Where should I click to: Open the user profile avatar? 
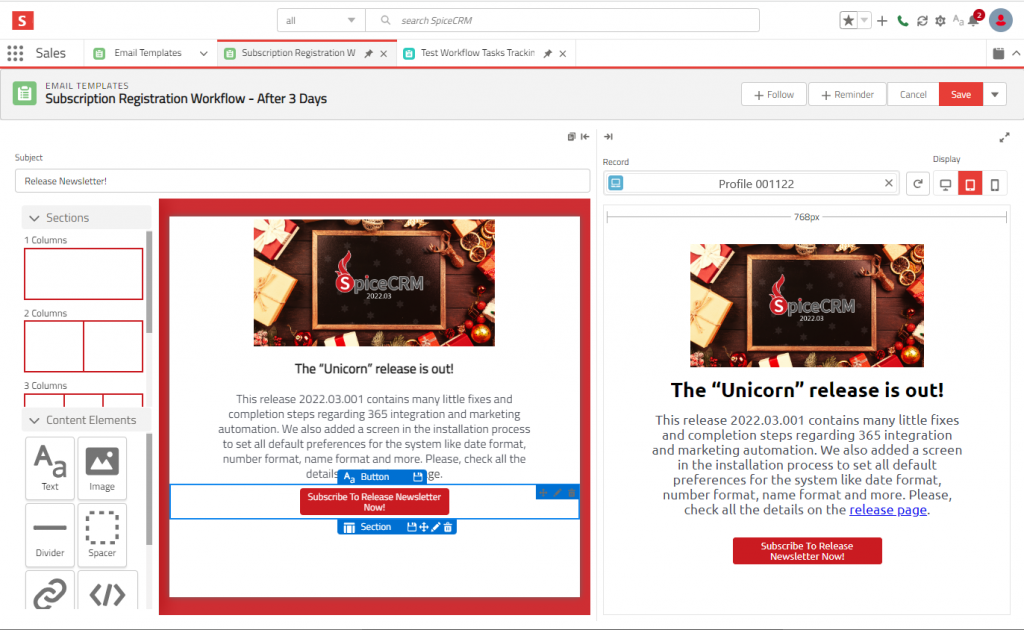1000,20
